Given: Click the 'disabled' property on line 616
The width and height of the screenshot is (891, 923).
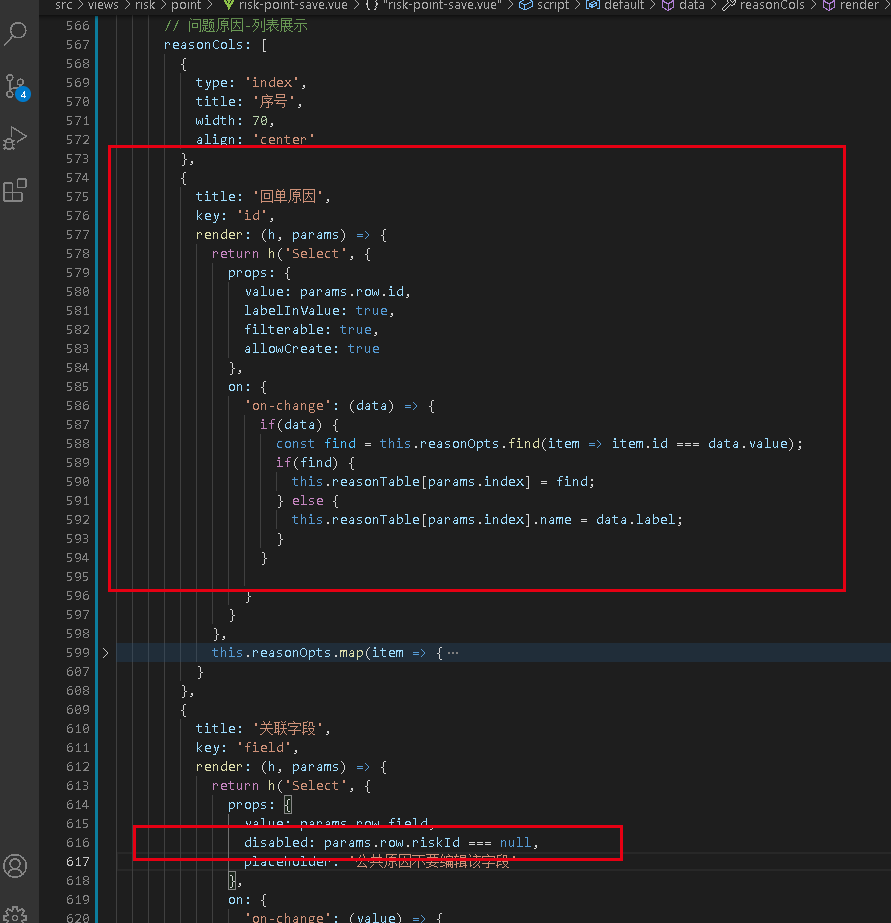Looking at the screenshot, I should point(276,843).
